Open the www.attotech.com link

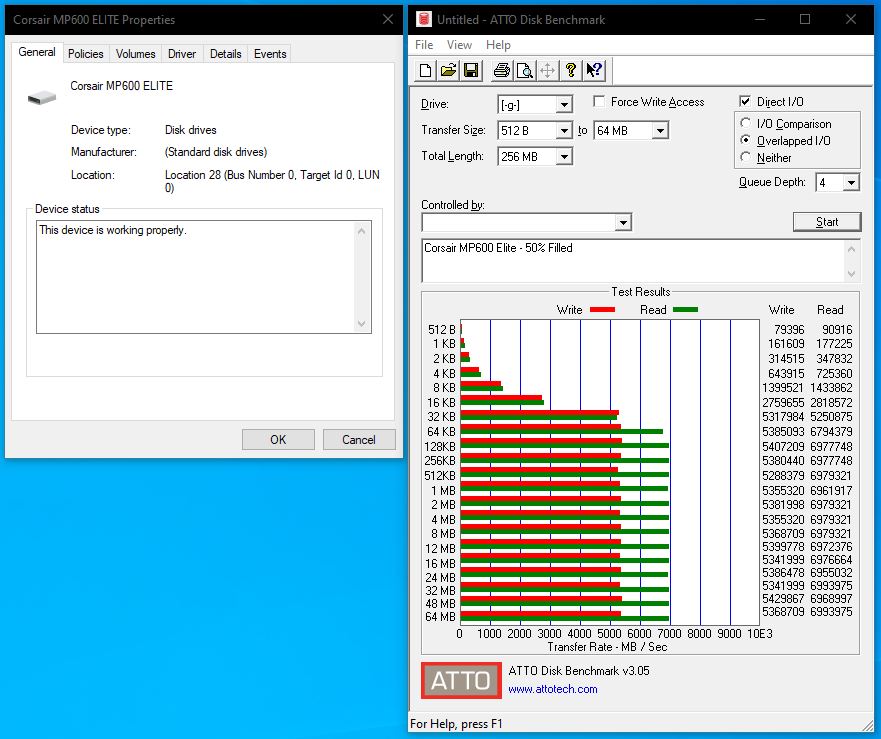pyautogui.click(x=552, y=689)
